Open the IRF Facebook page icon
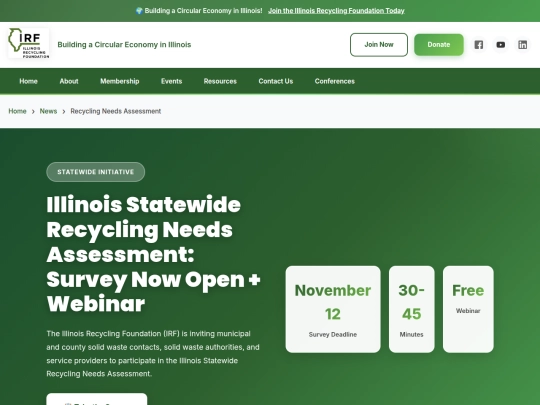This screenshot has width=540, height=405. click(479, 45)
